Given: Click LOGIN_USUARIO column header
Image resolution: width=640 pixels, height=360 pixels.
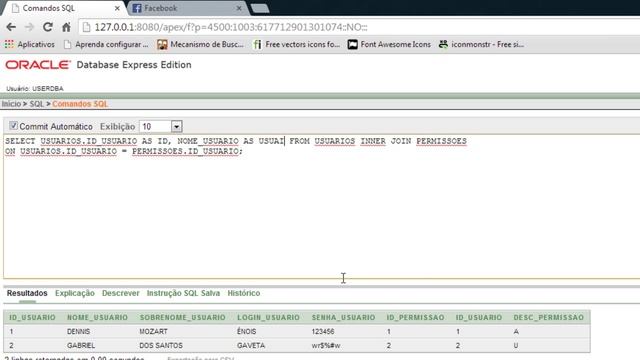Looking at the screenshot, I should click(x=269, y=317).
